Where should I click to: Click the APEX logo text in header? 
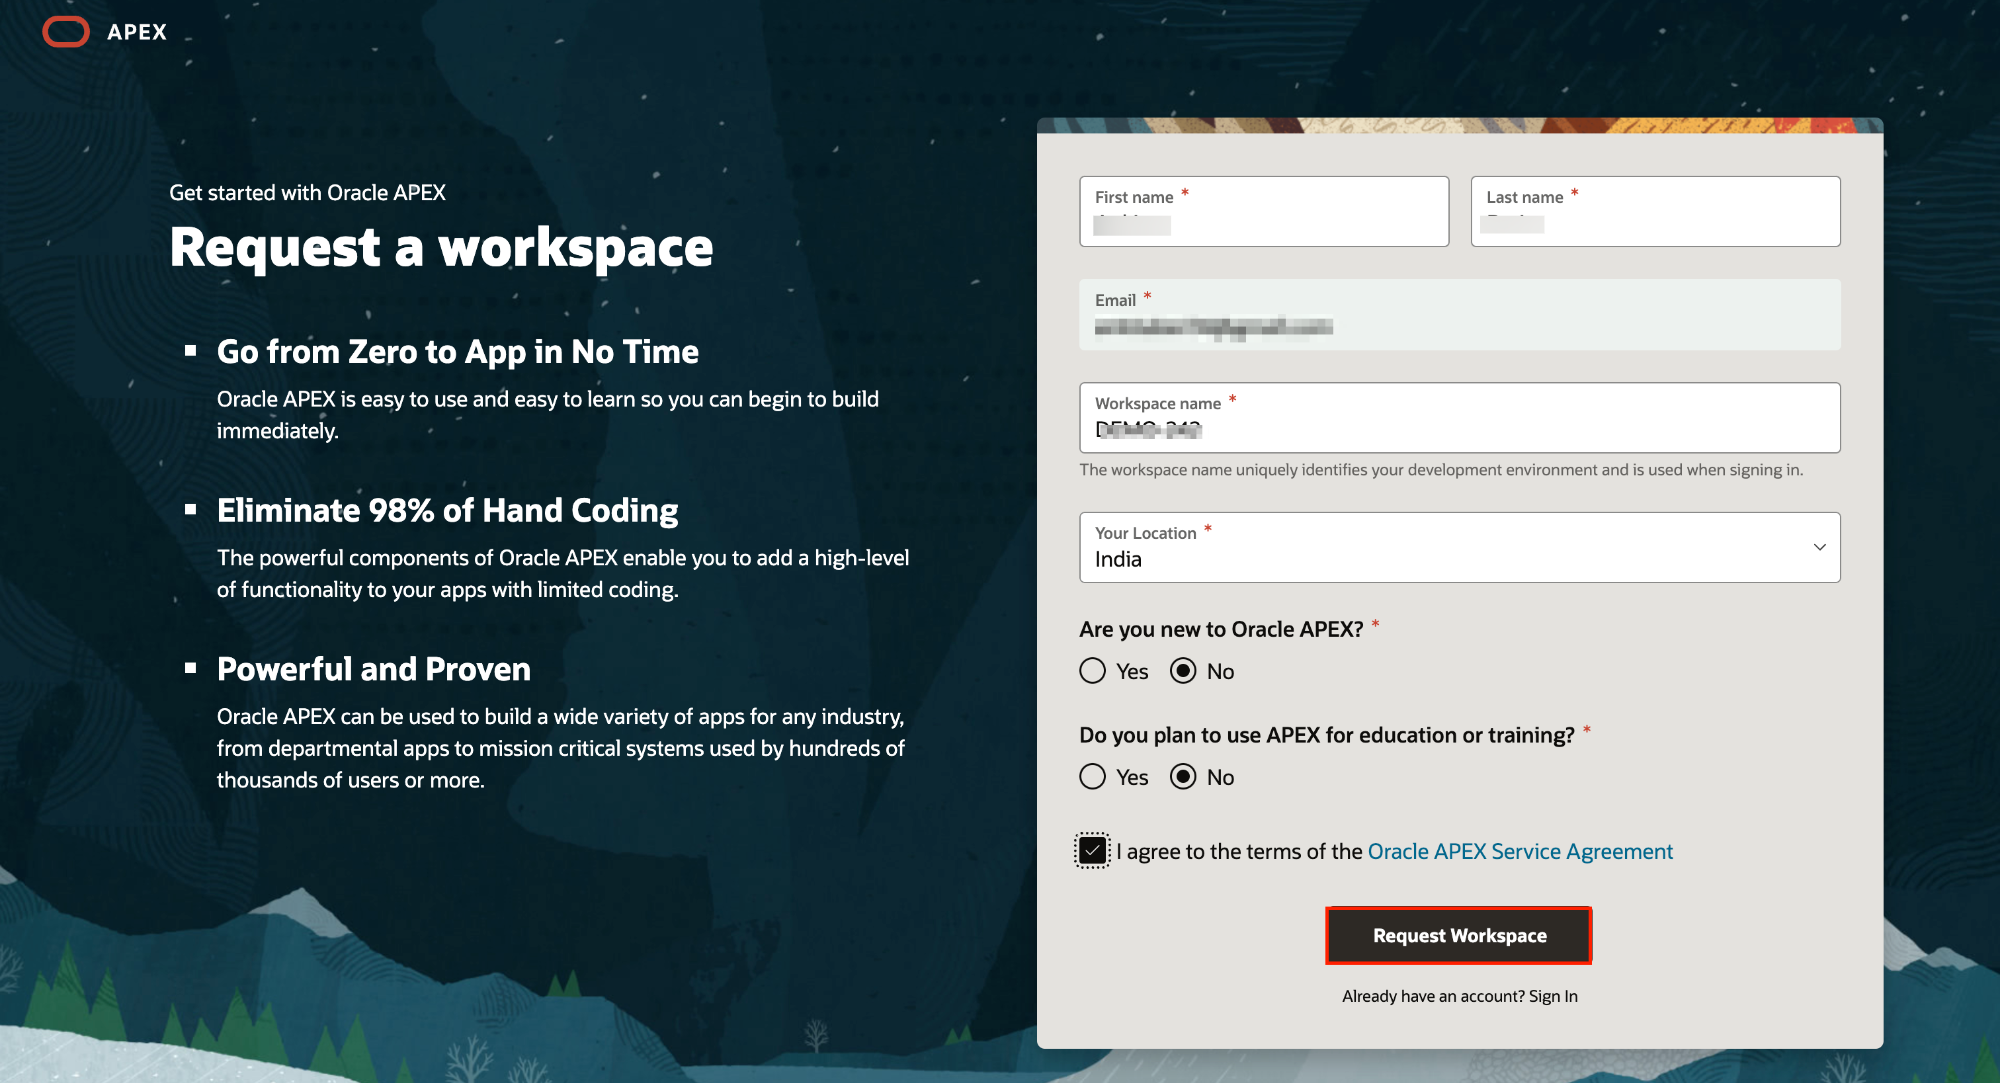(137, 32)
